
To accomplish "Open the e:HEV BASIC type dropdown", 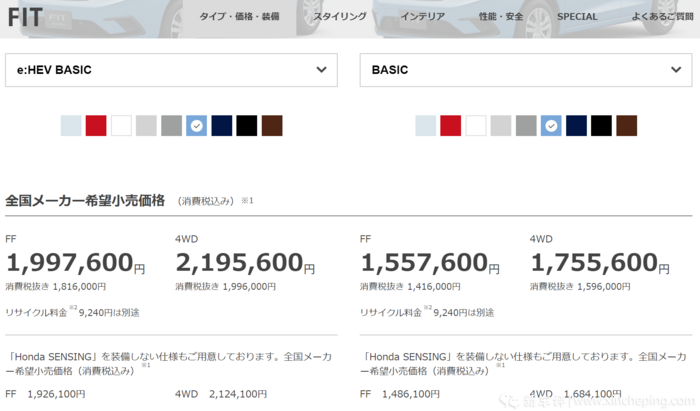I will click(x=171, y=70).
